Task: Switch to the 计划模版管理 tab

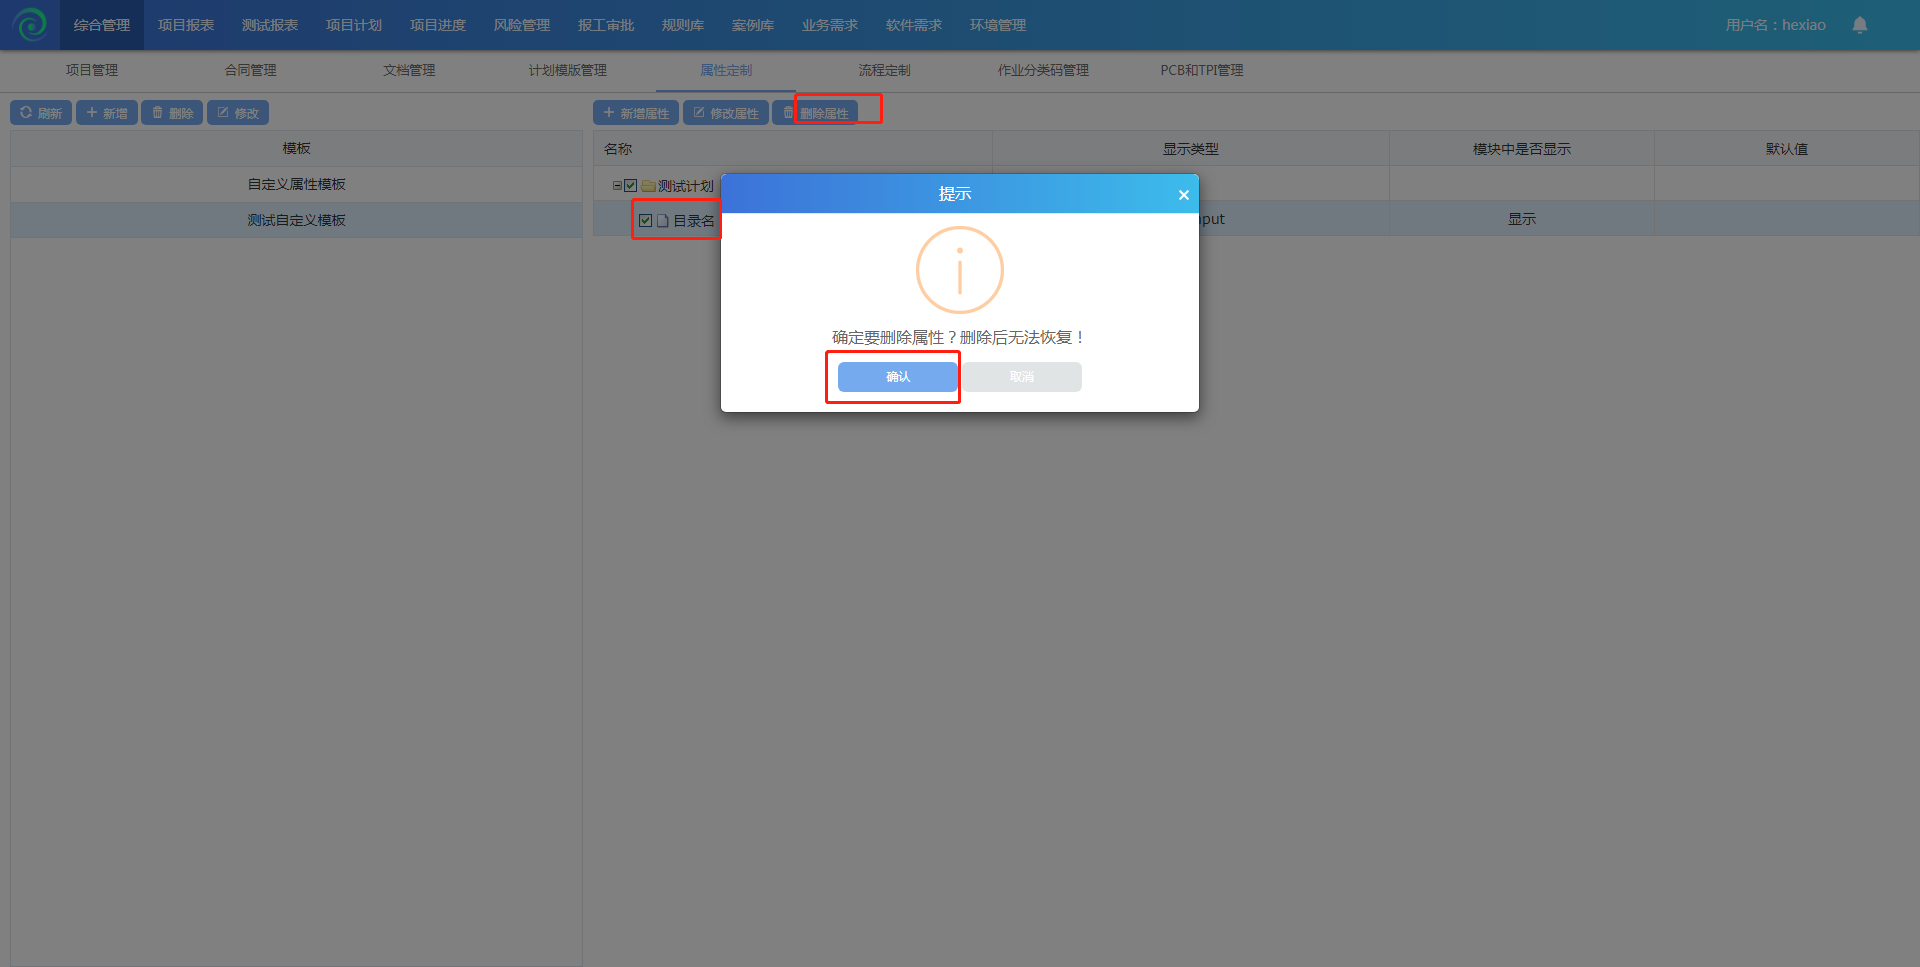Action: click(568, 70)
